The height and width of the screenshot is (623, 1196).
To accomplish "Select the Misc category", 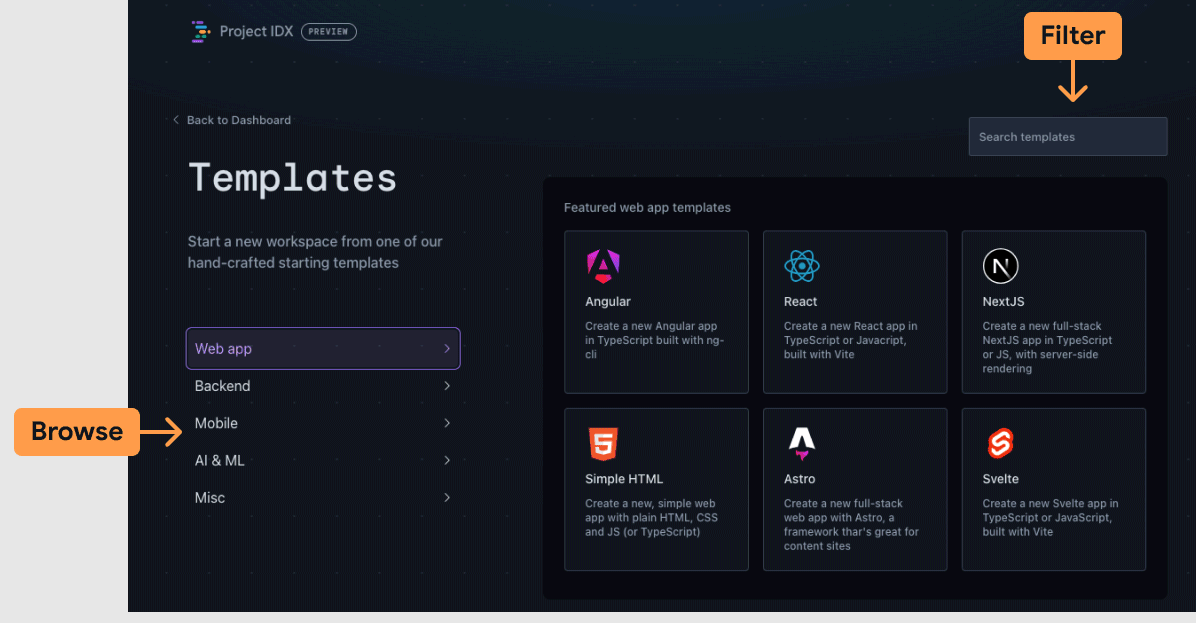I will click(323, 498).
